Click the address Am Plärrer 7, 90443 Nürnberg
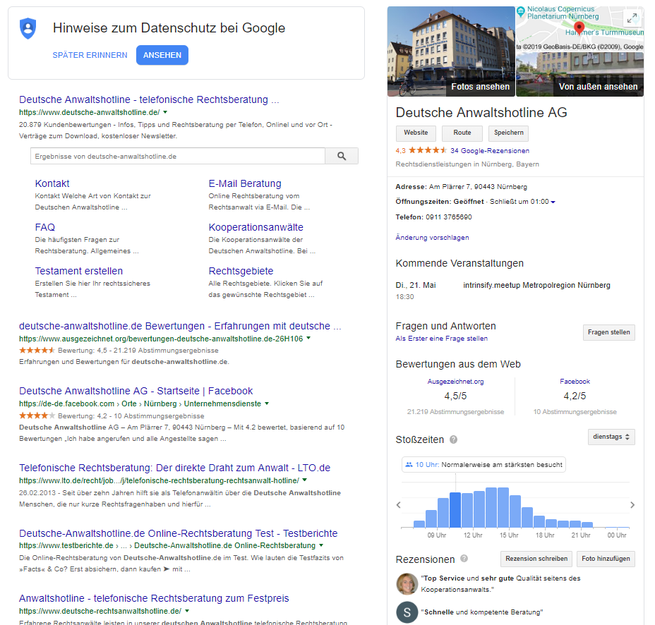This screenshot has width=655, height=625. coord(478,187)
